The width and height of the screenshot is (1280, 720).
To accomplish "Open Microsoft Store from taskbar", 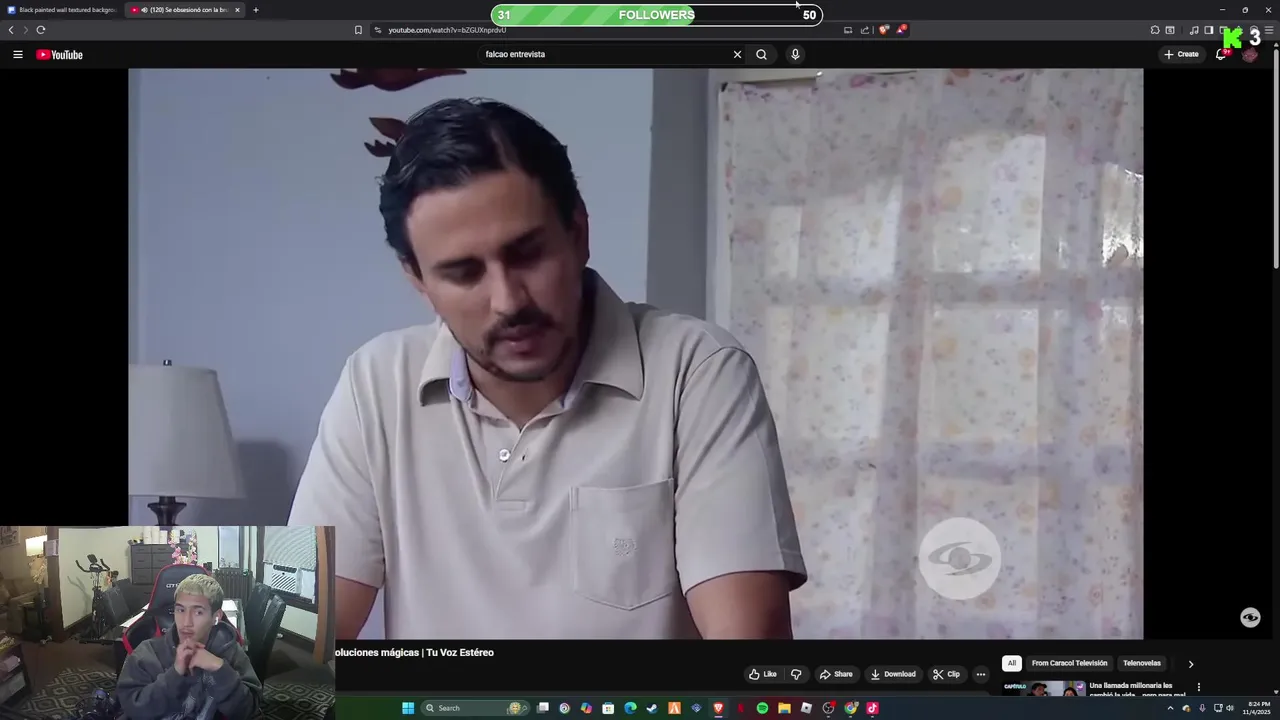I will coord(608,708).
